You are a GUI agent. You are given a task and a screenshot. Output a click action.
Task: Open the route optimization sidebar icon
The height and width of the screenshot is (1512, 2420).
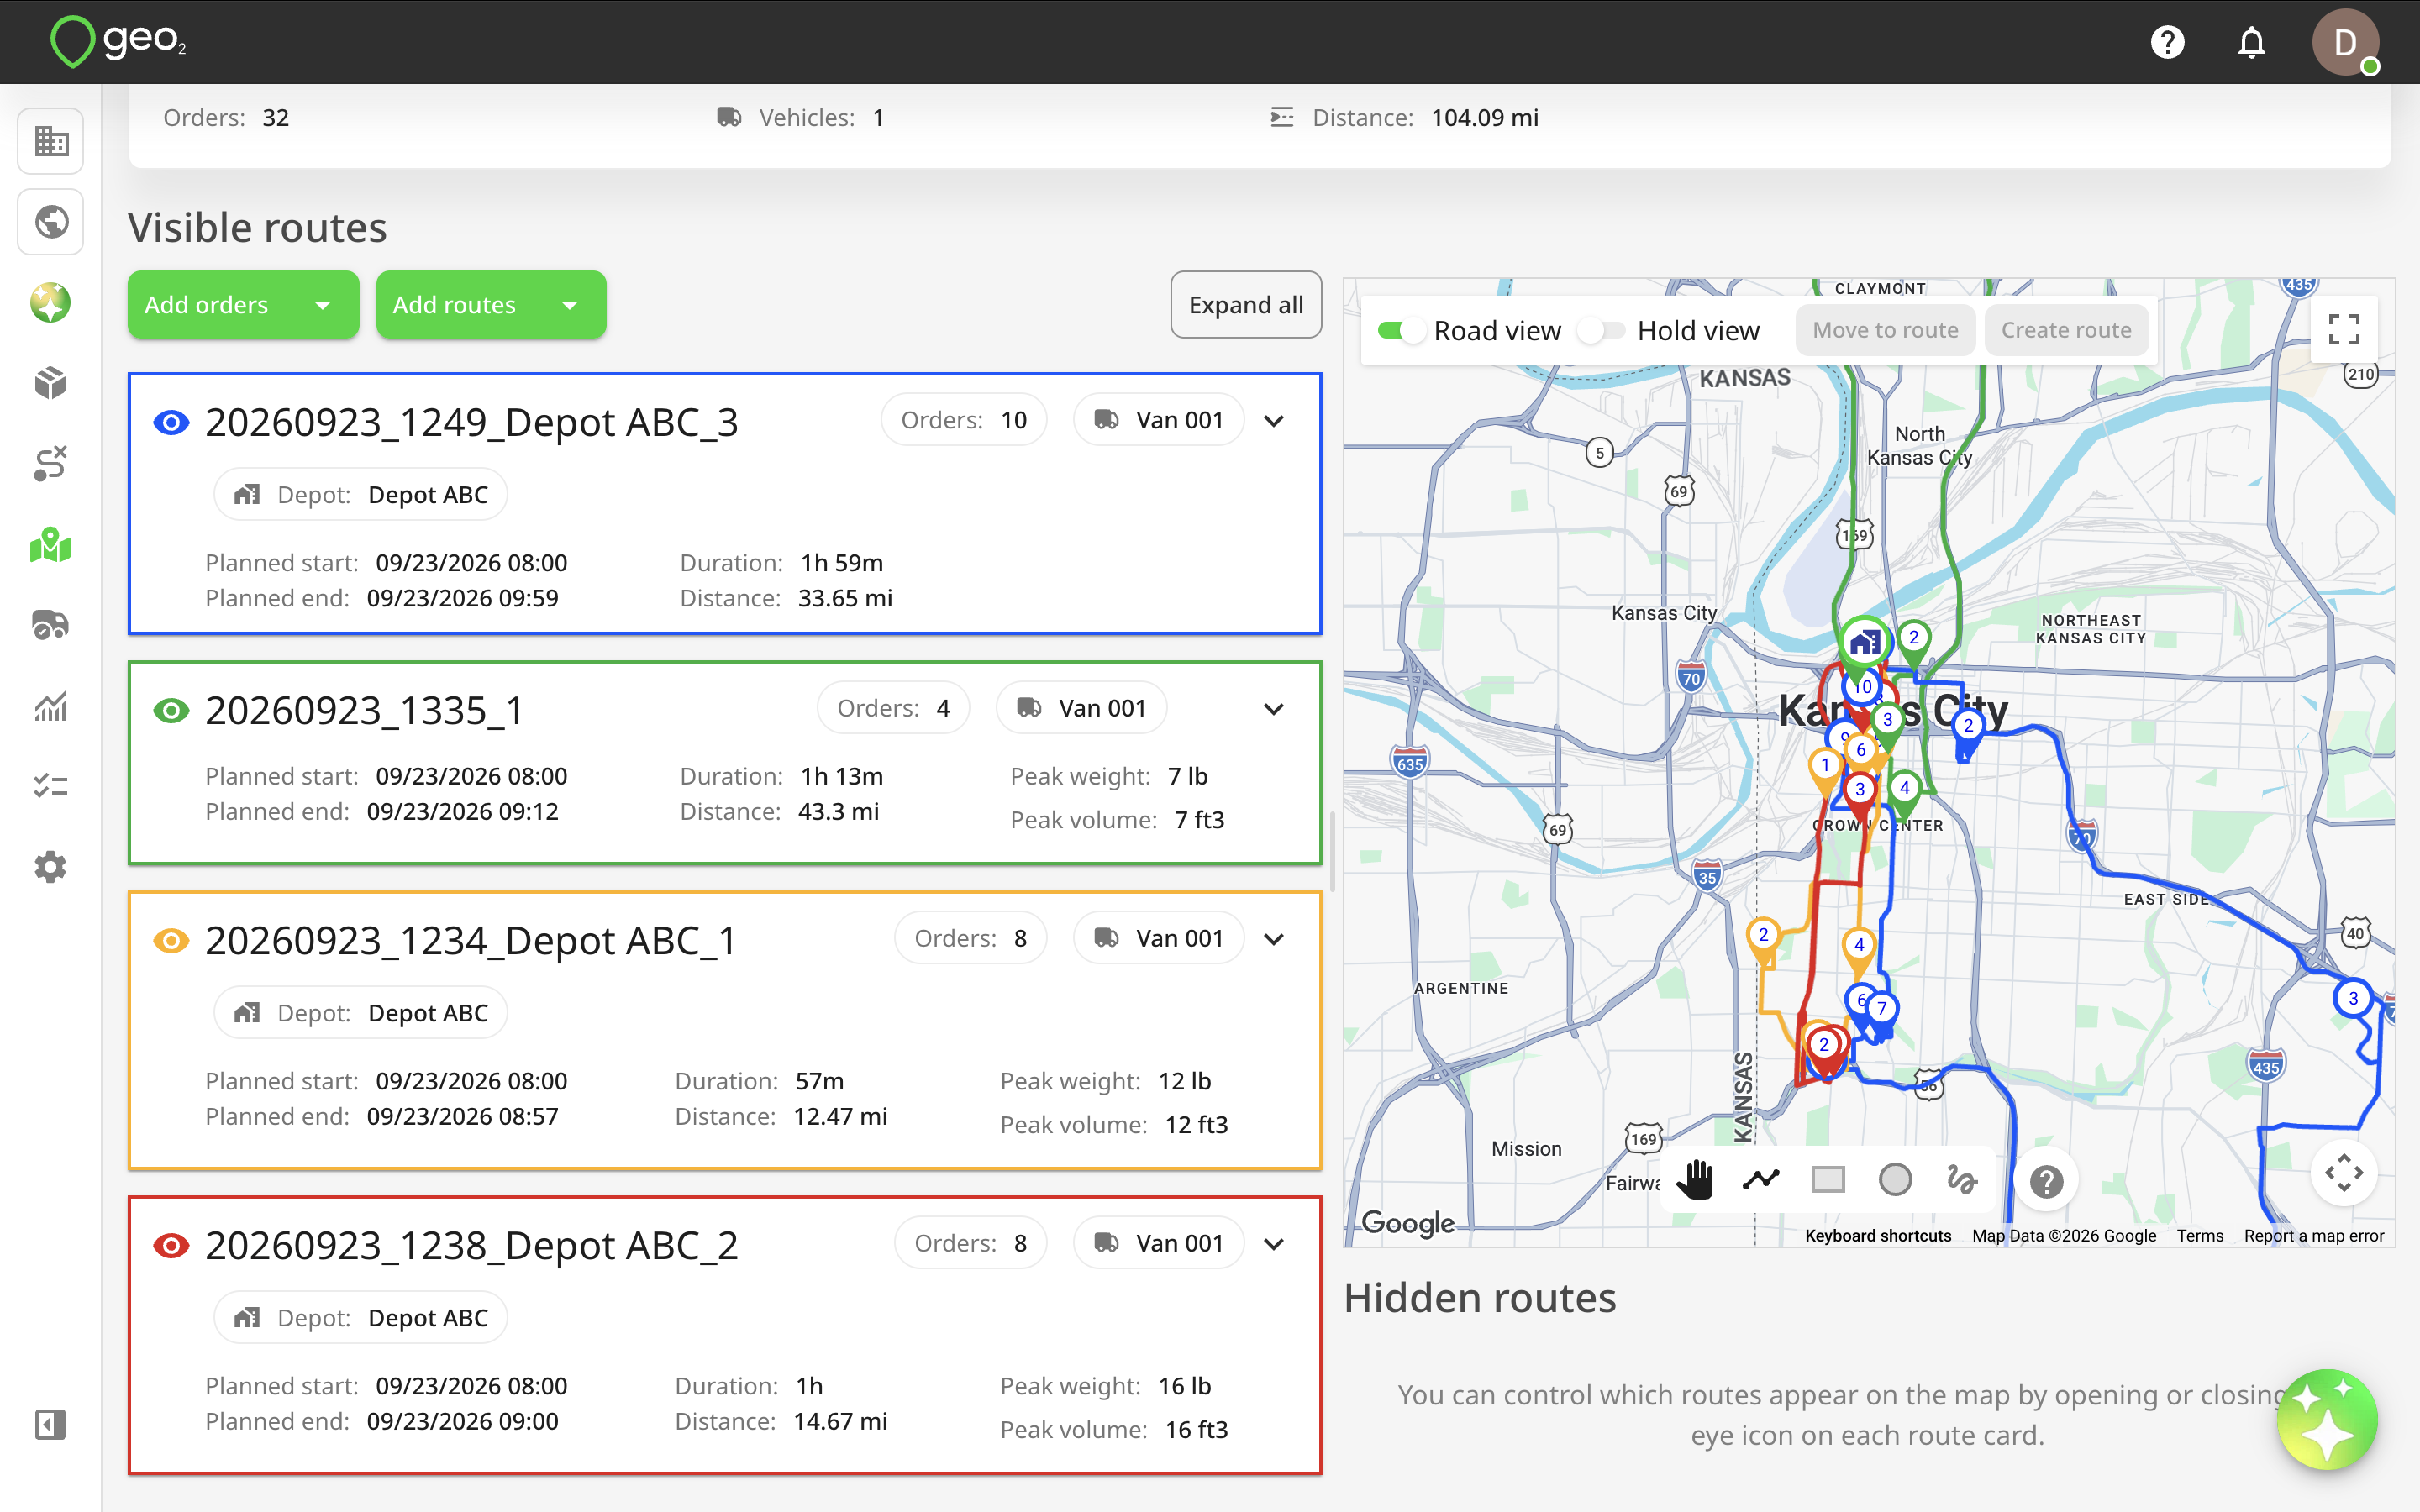(x=51, y=464)
